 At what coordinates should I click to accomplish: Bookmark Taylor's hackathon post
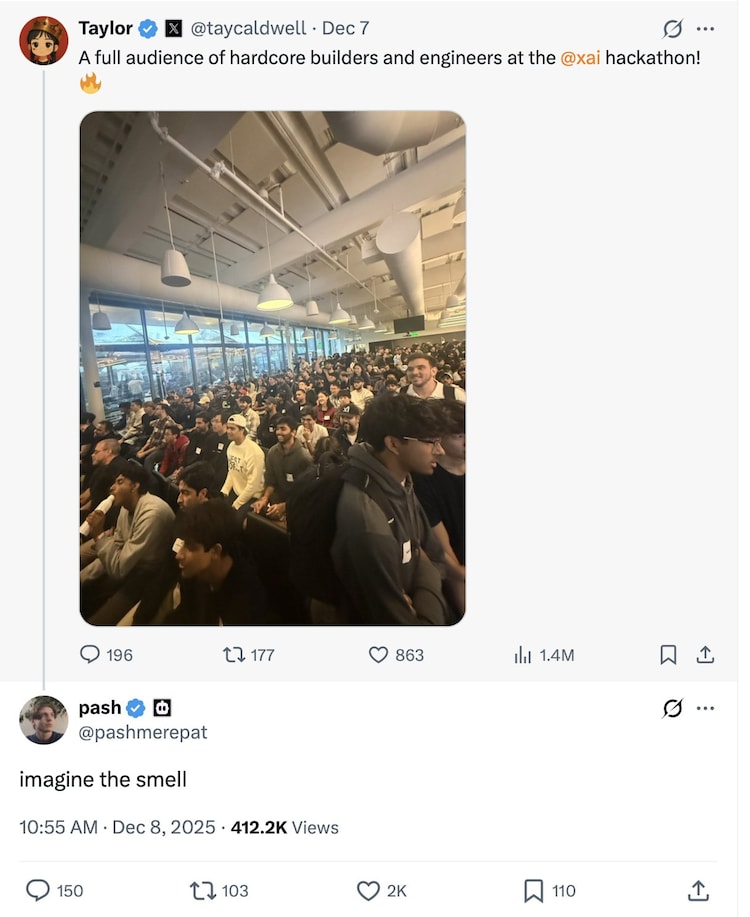coord(668,654)
